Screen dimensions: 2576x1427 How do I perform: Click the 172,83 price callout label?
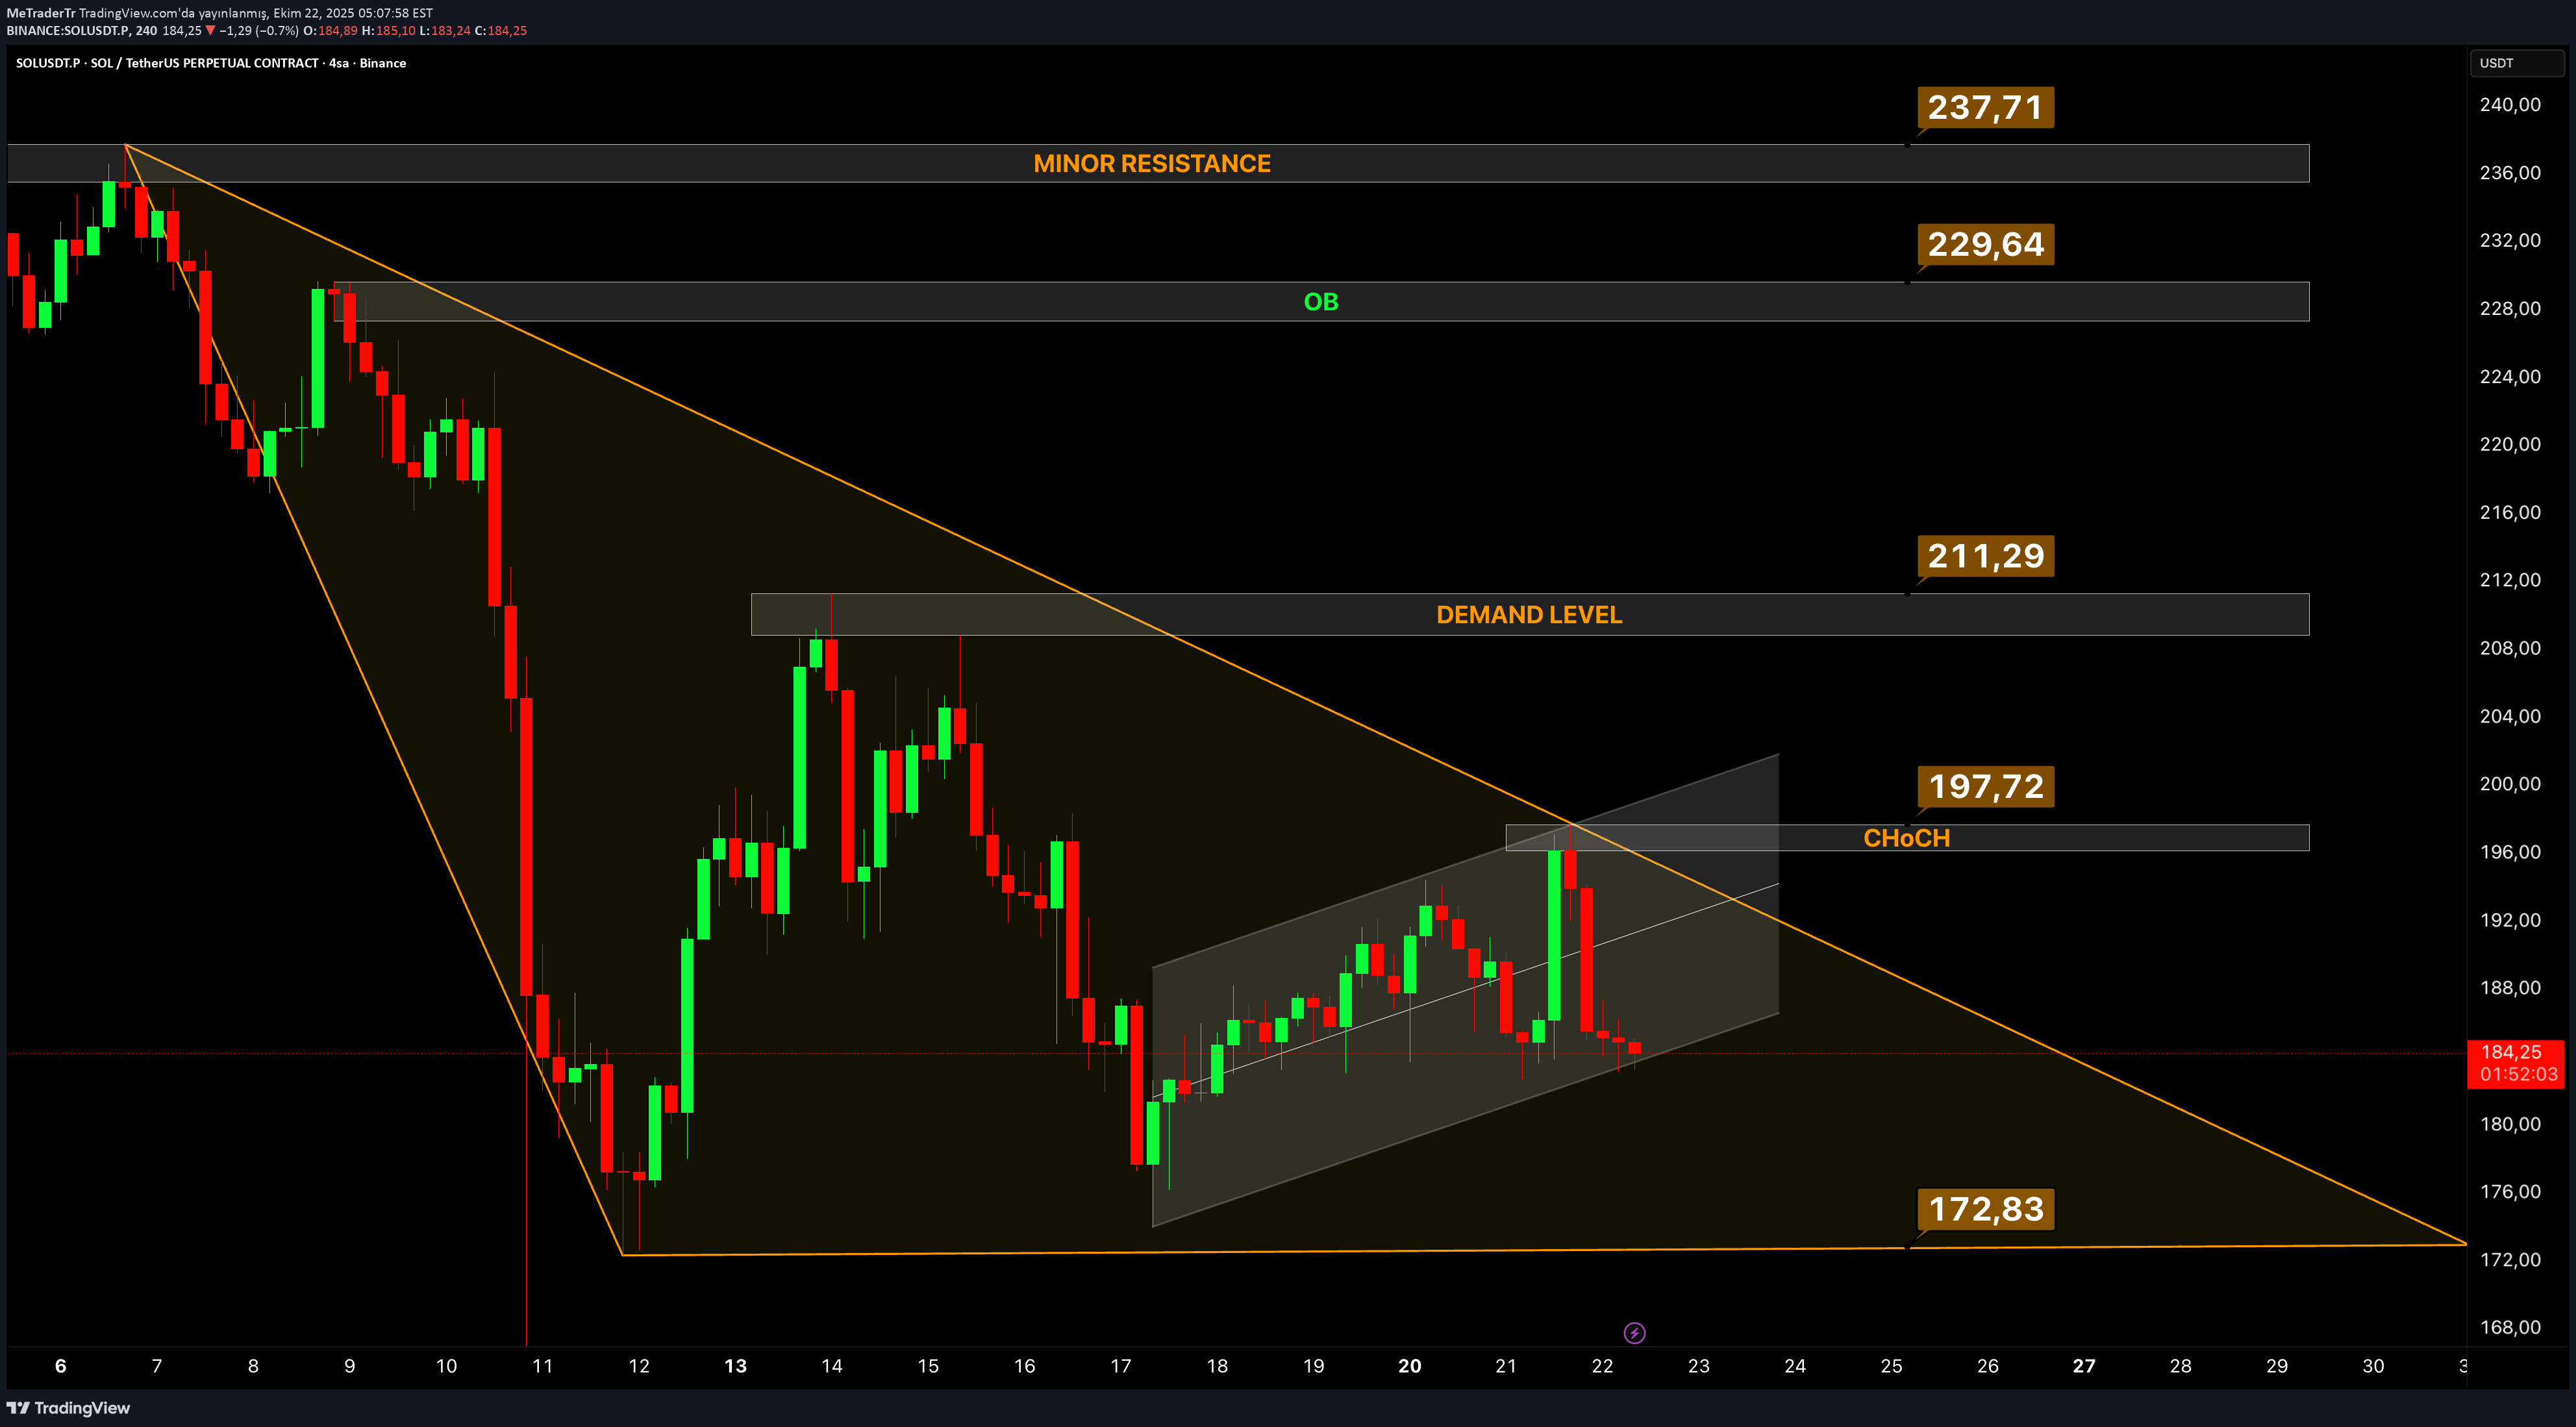pyautogui.click(x=1985, y=1209)
